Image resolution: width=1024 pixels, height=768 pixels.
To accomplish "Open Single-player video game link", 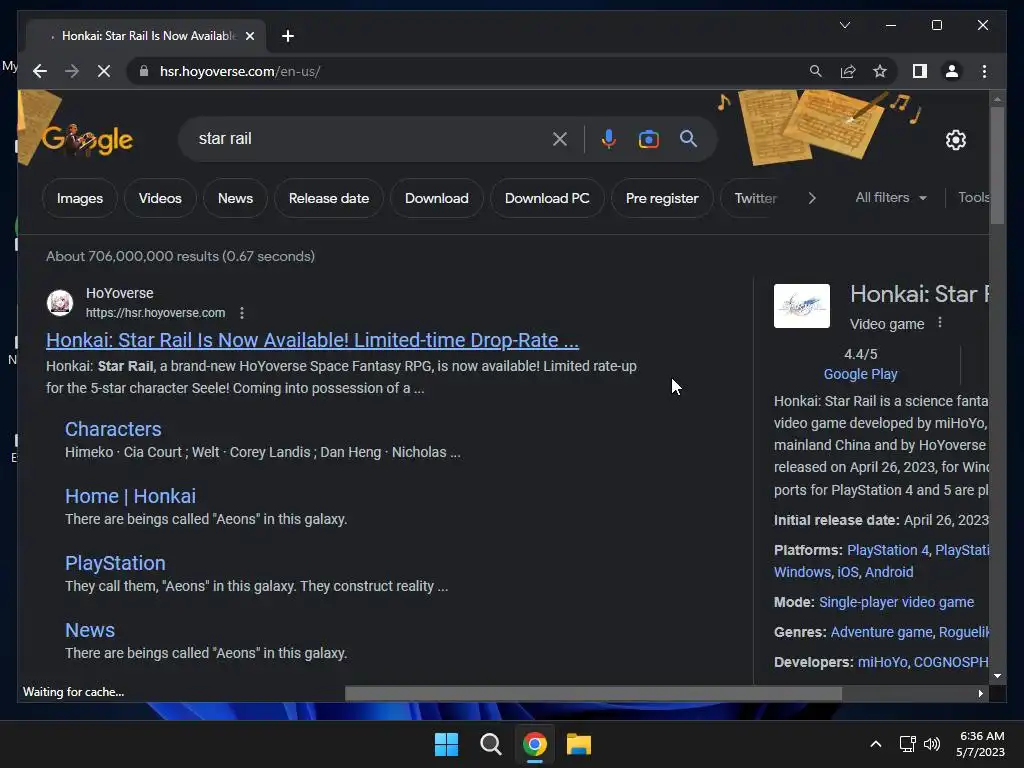I will (x=896, y=602).
